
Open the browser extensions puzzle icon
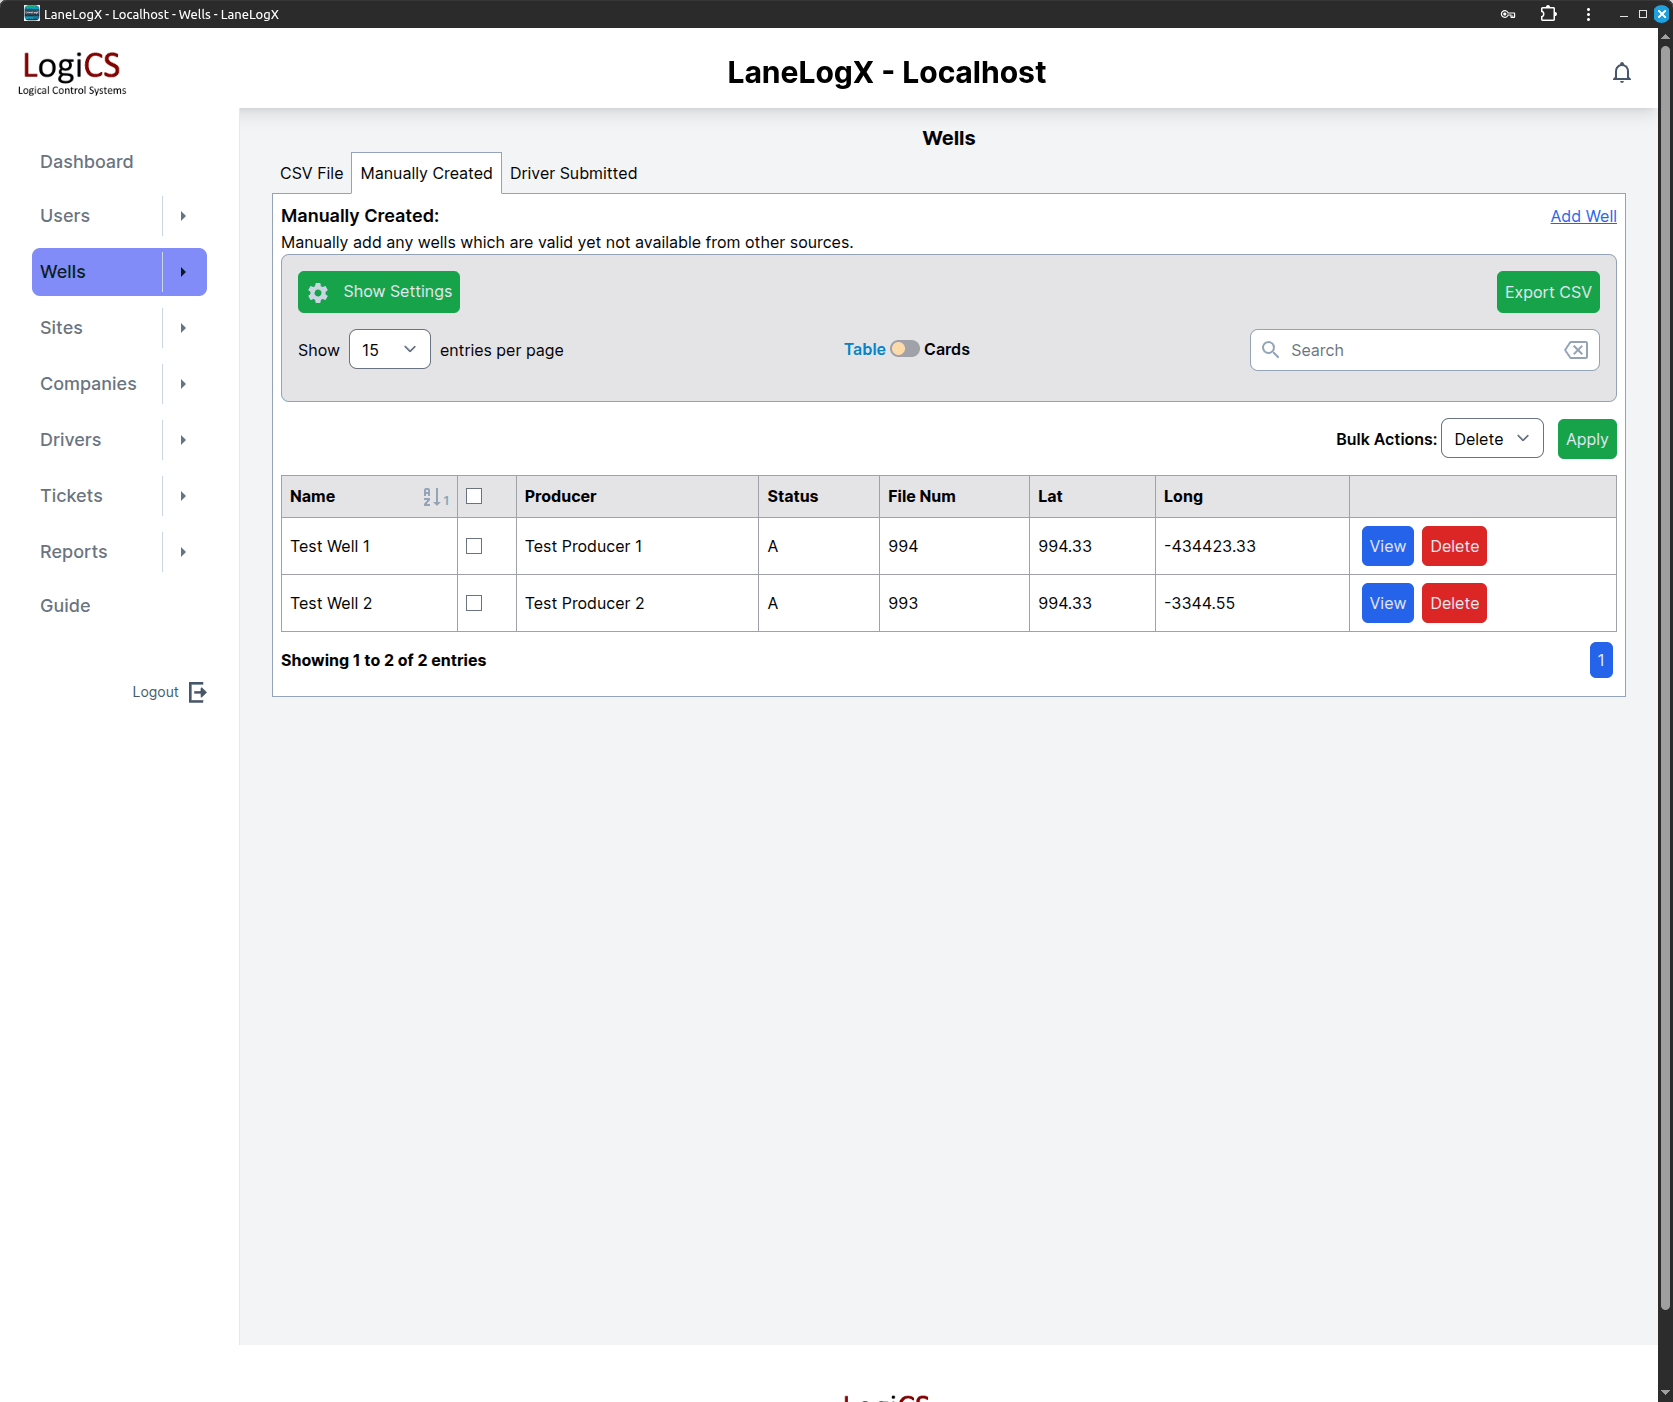[1548, 14]
